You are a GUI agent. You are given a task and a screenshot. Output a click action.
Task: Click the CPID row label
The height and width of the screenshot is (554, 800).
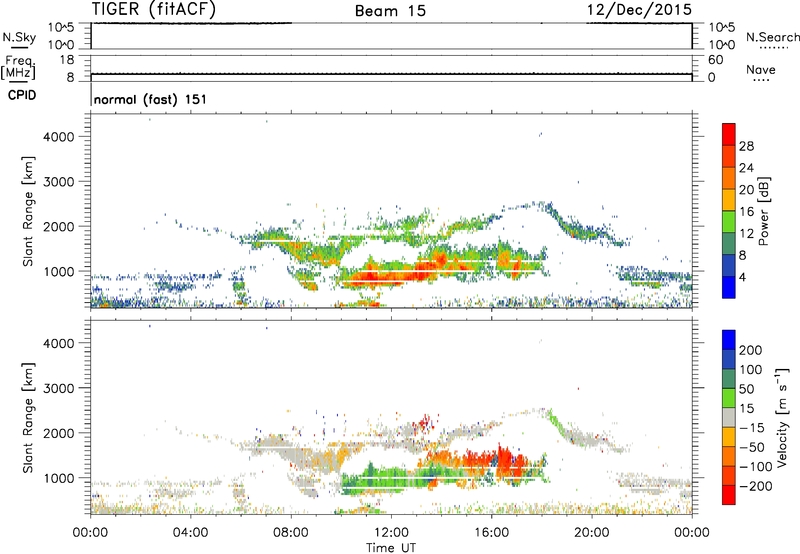pyautogui.click(x=22, y=95)
